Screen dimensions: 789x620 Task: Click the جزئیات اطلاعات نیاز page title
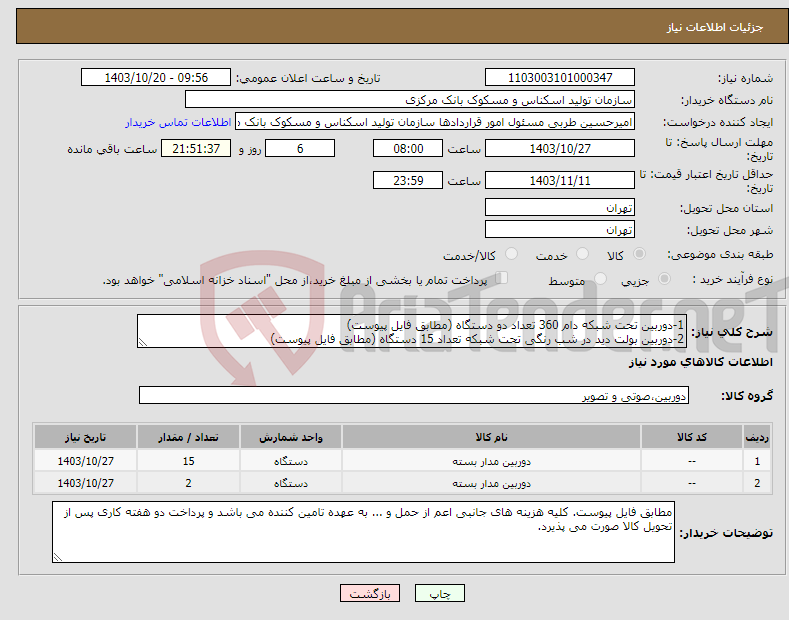(715, 27)
